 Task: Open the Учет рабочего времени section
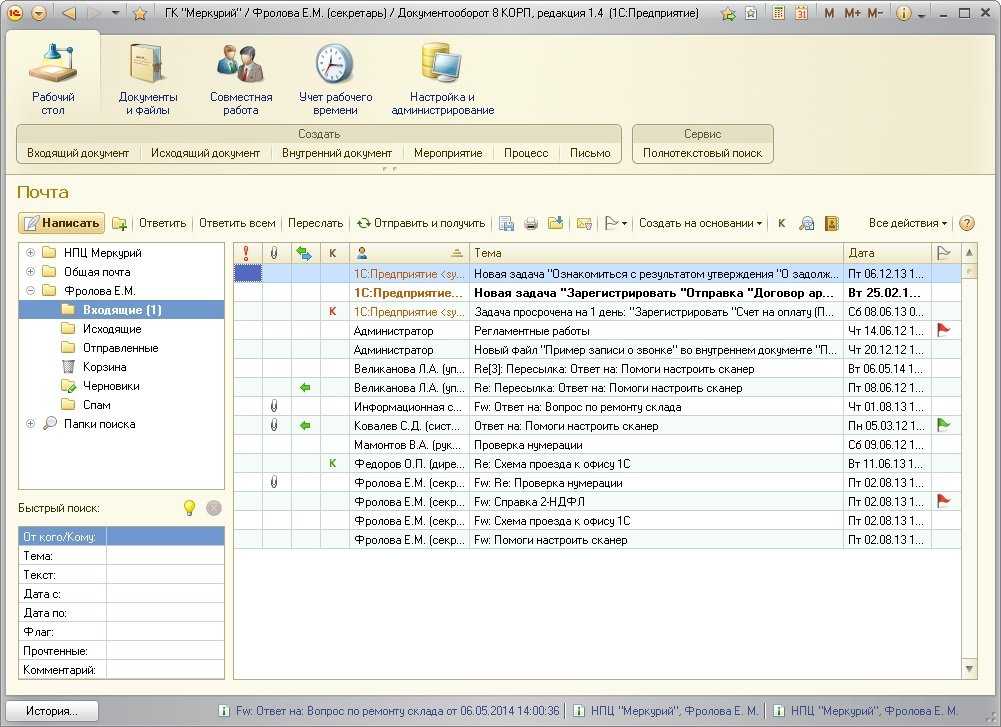pos(335,79)
